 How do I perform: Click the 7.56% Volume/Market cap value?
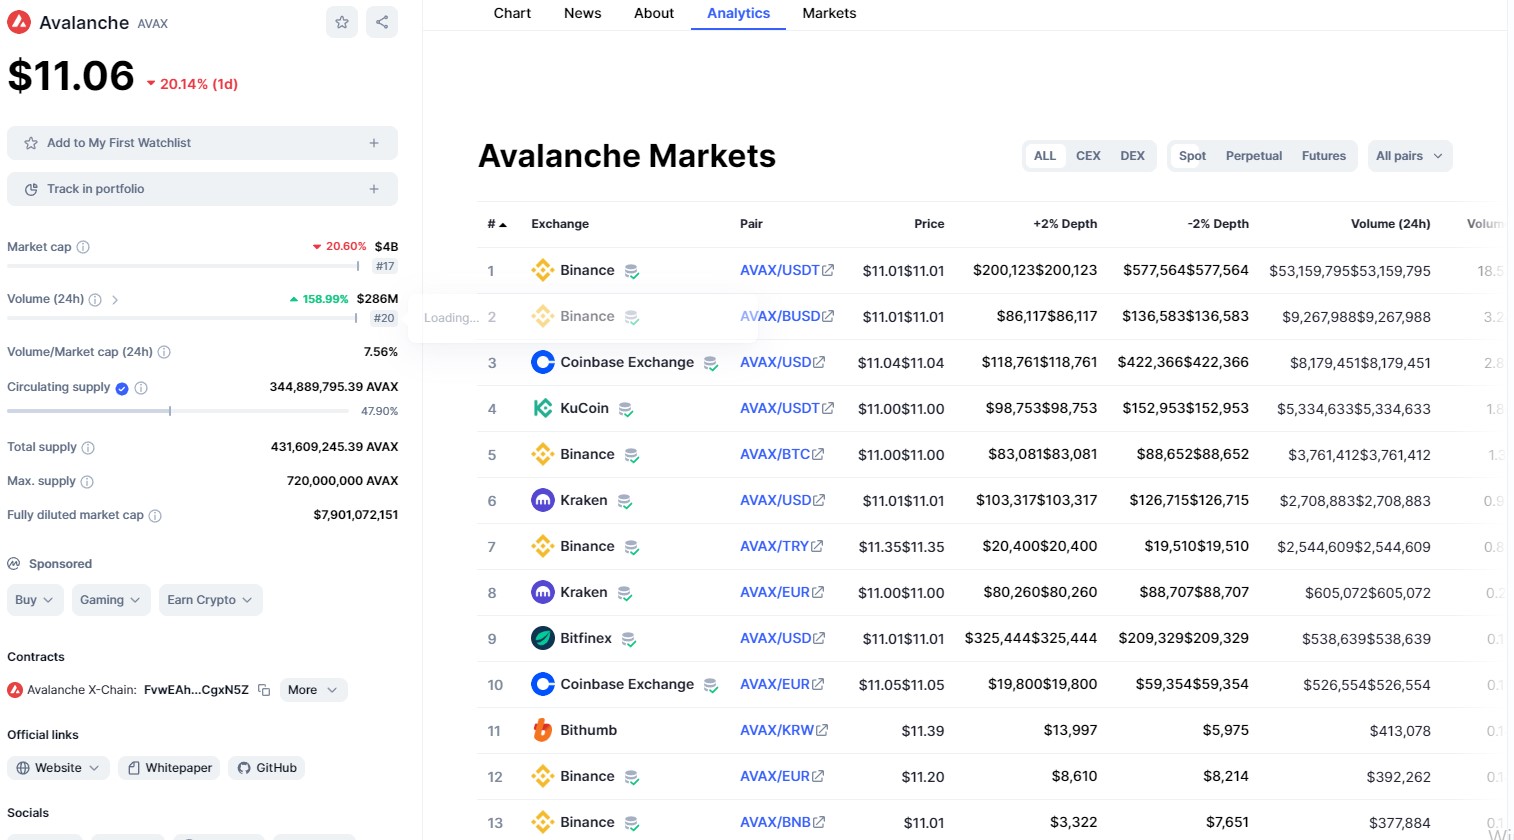[381, 352]
